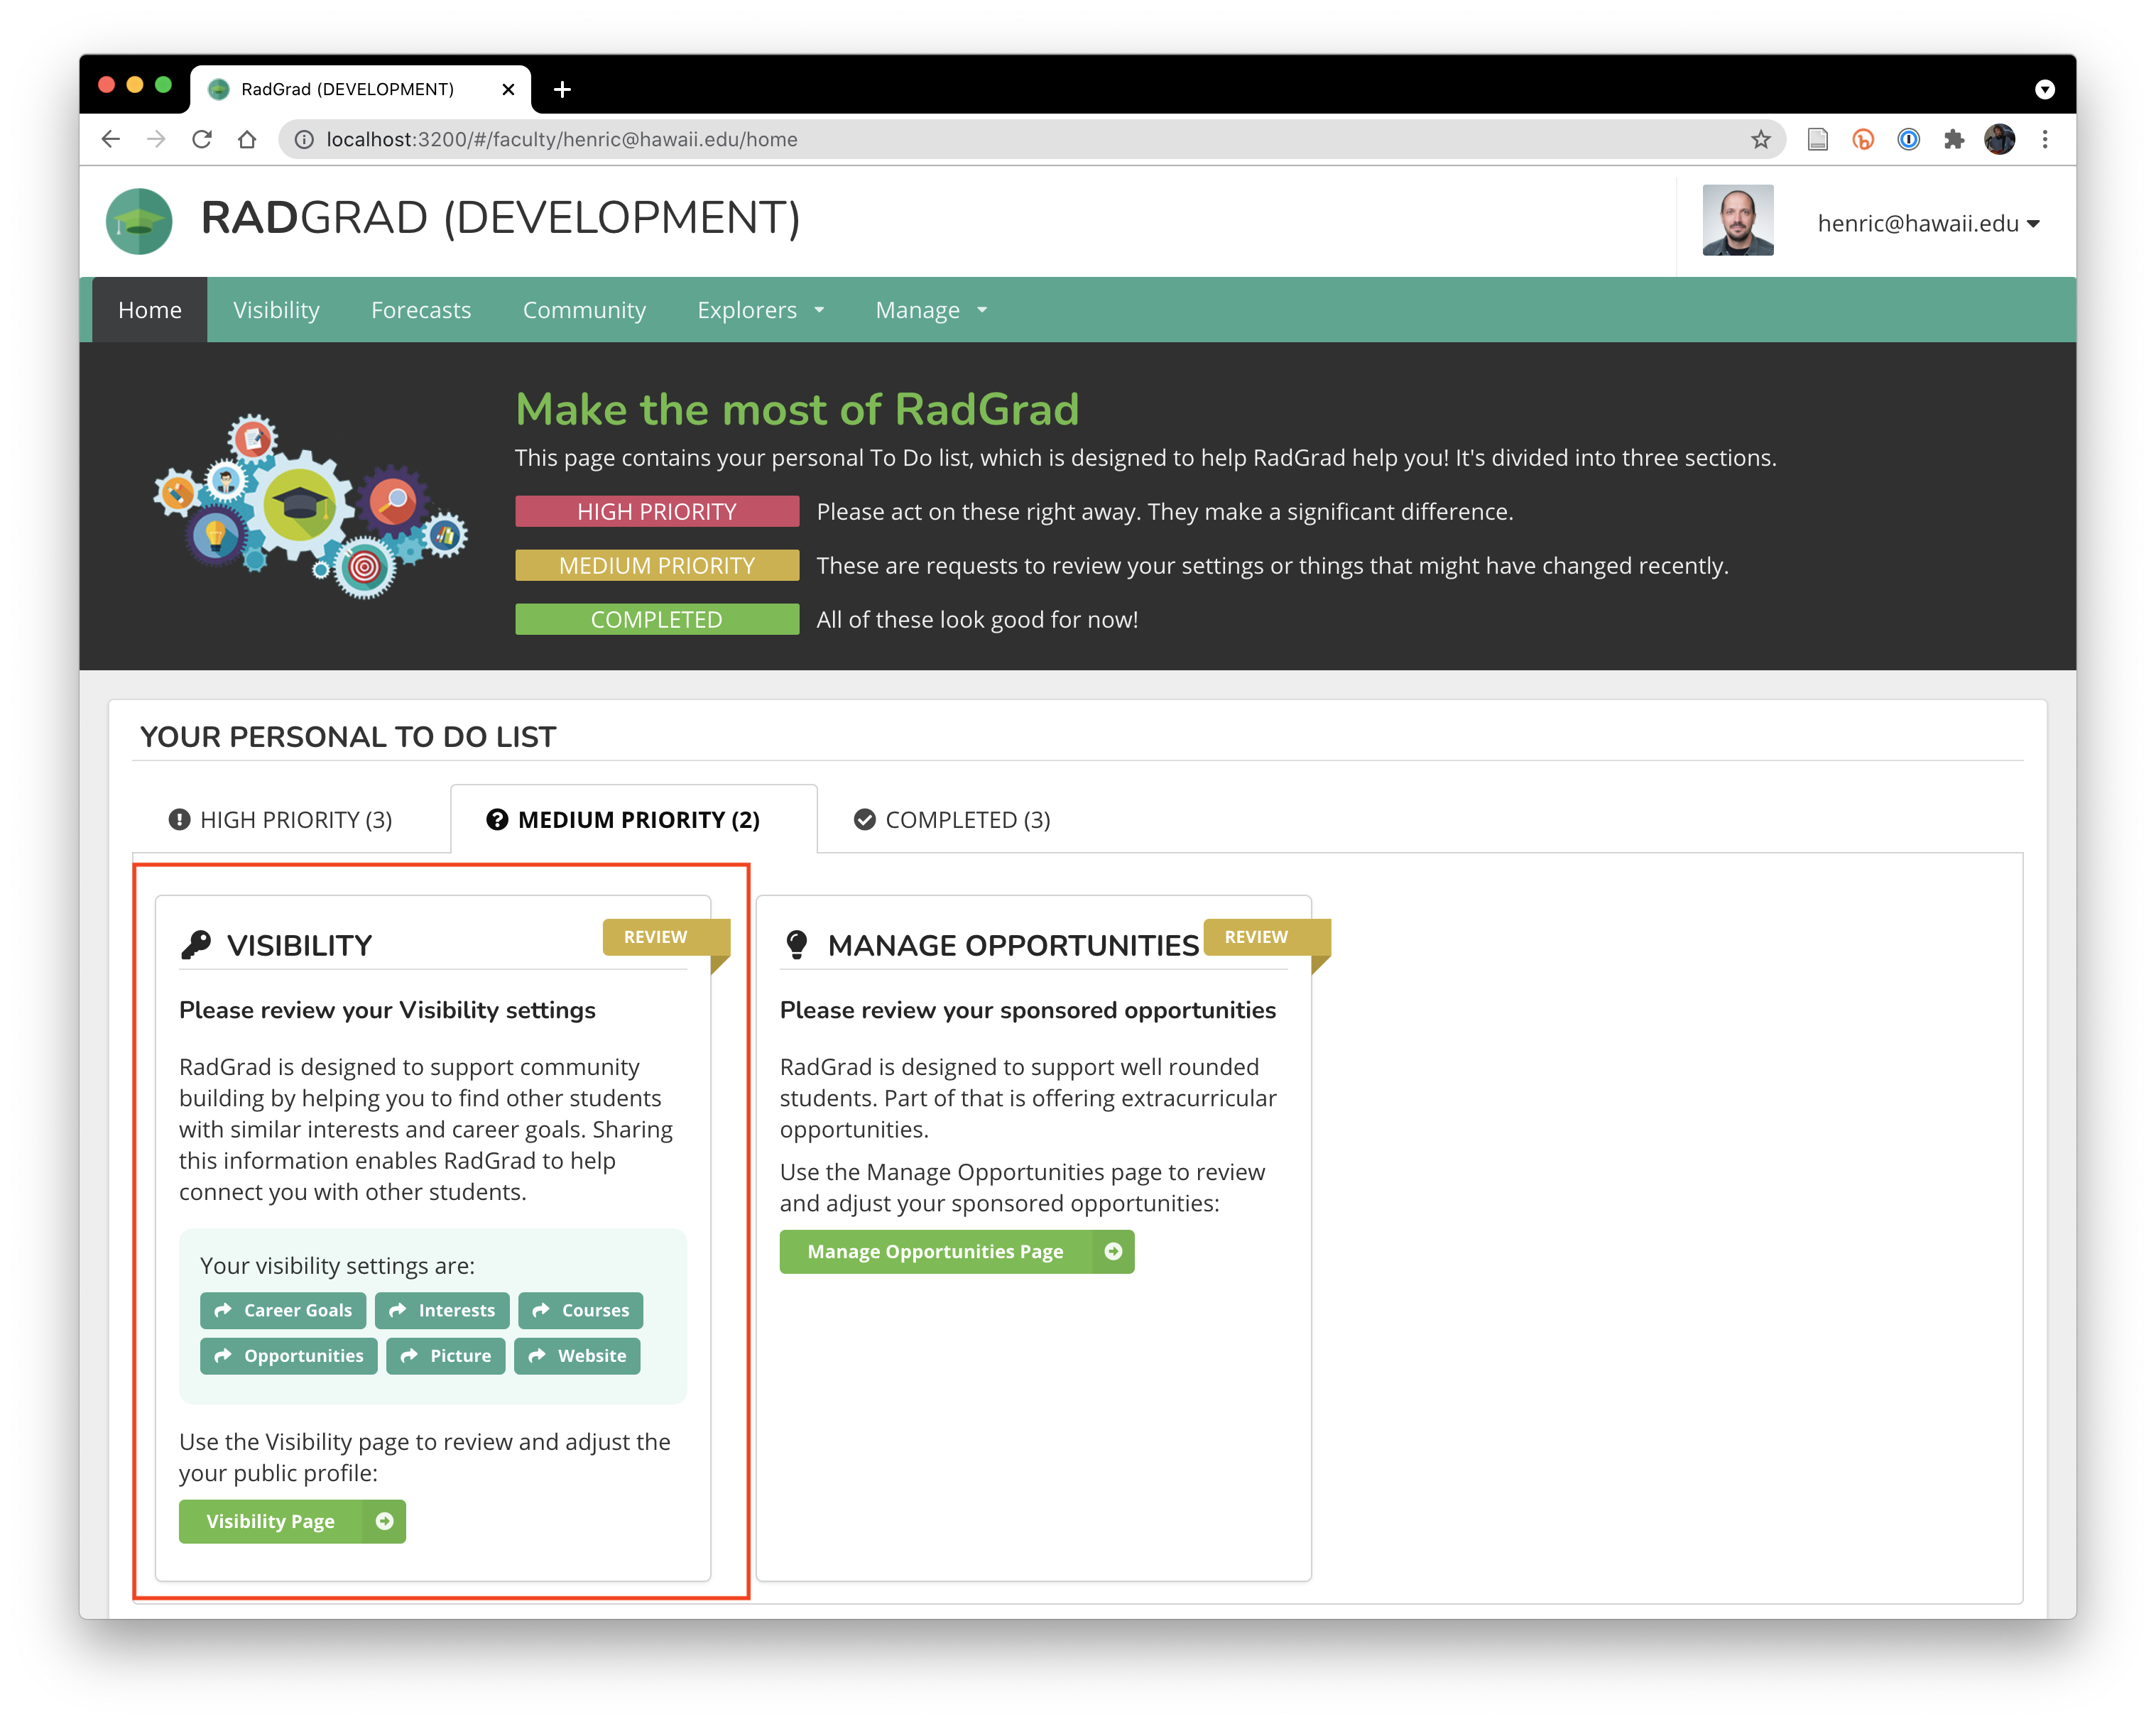This screenshot has height=1724, width=2156.
Task: Click the checkmark icon on Completed tab
Action: [865, 819]
